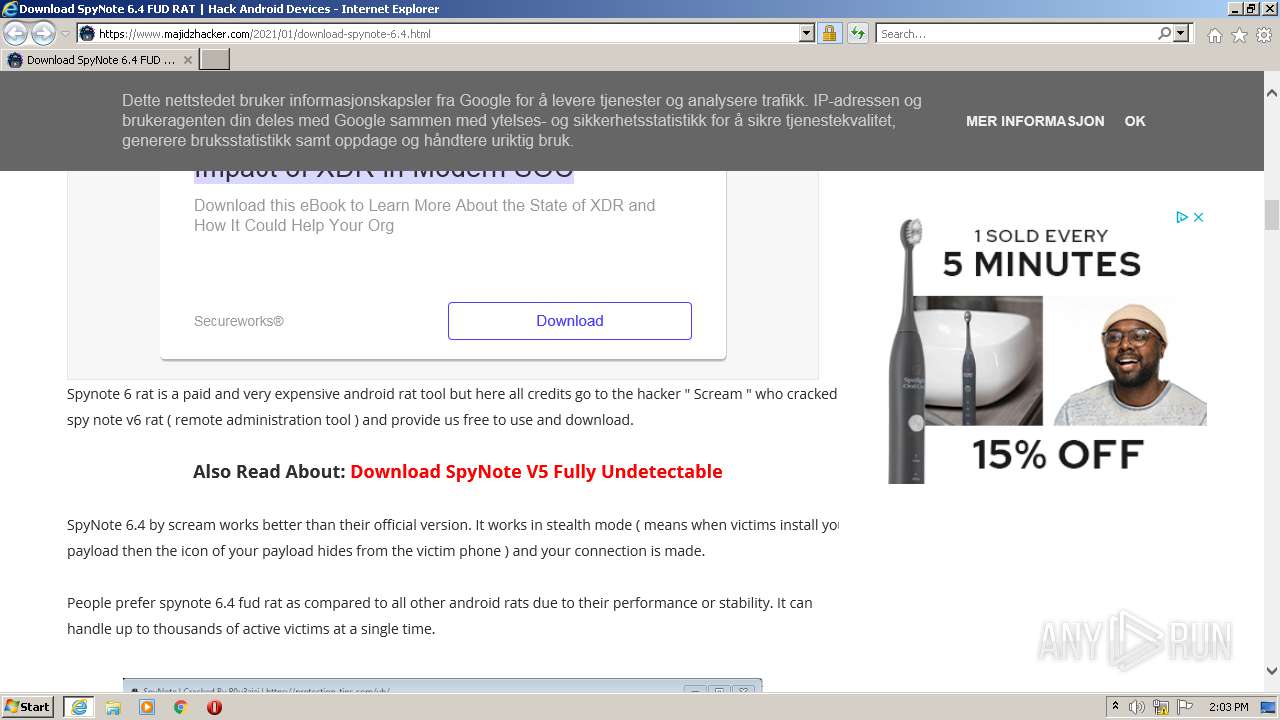This screenshot has height=720, width=1280.
Task: Click the Internet Explorer logo in title bar
Action: click(10, 9)
